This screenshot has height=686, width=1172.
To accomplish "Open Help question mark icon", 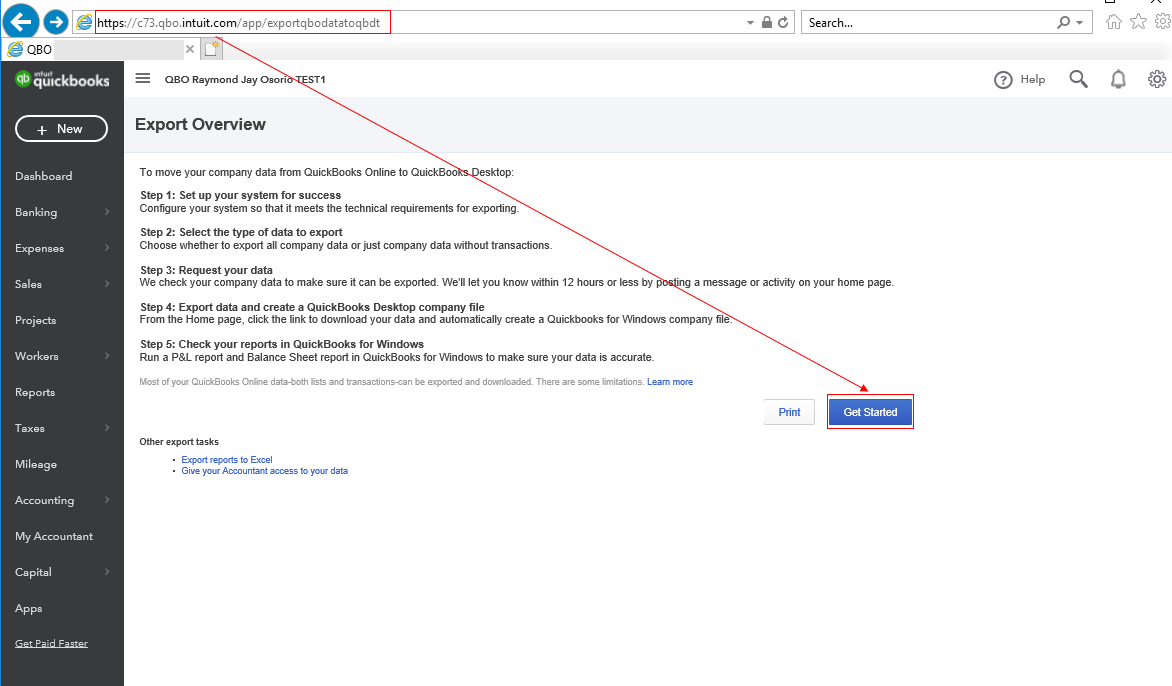I will (x=1003, y=79).
